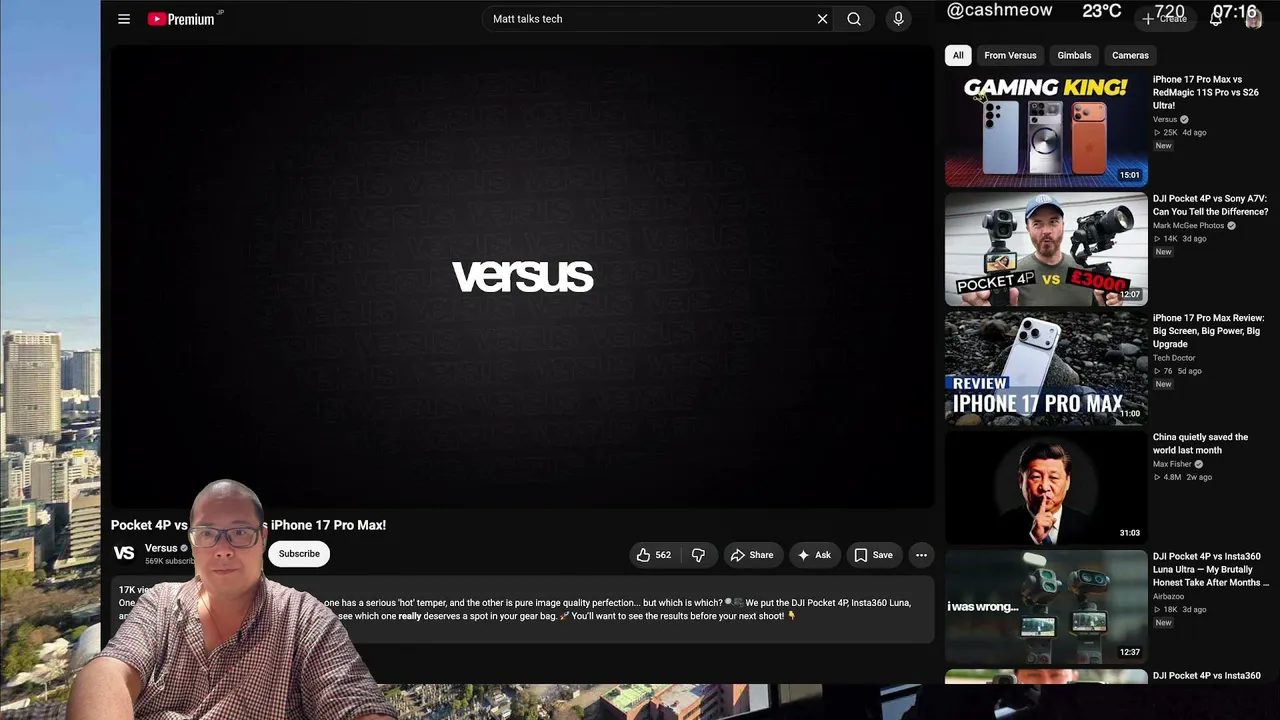1280x720 pixels.
Task: Open title DJI Pocket 4P vs Sony A7V
Action: (1210, 205)
